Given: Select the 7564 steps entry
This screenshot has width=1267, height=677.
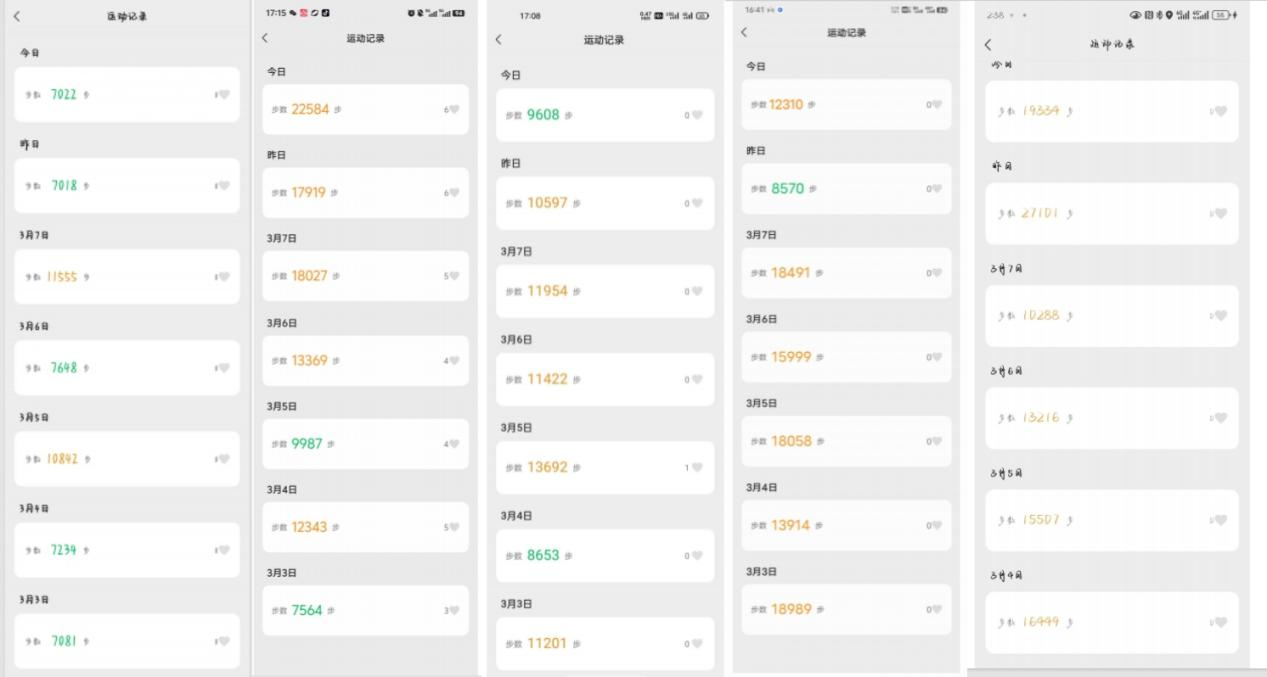Looking at the screenshot, I should 365,610.
